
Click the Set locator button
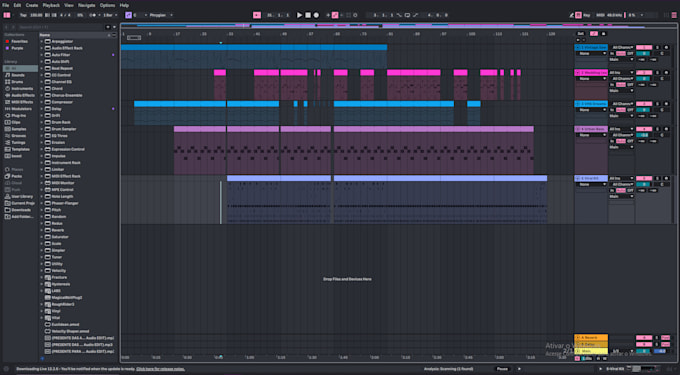click(x=580, y=33)
